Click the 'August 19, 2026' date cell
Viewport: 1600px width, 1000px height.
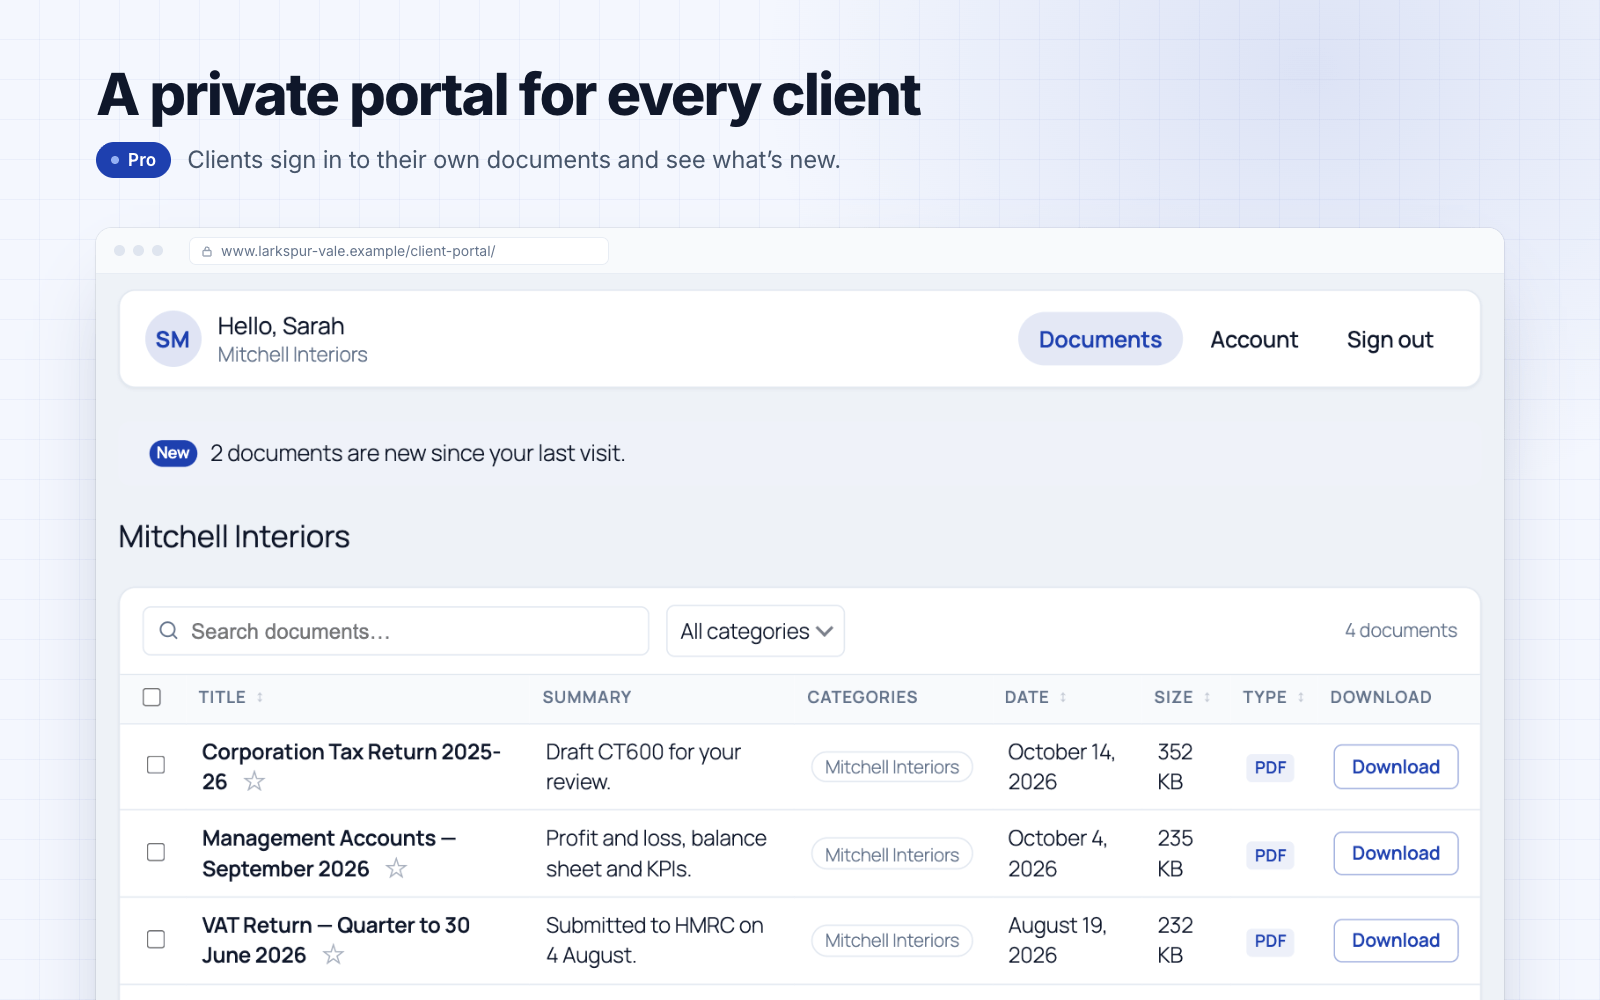(1057, 940)
